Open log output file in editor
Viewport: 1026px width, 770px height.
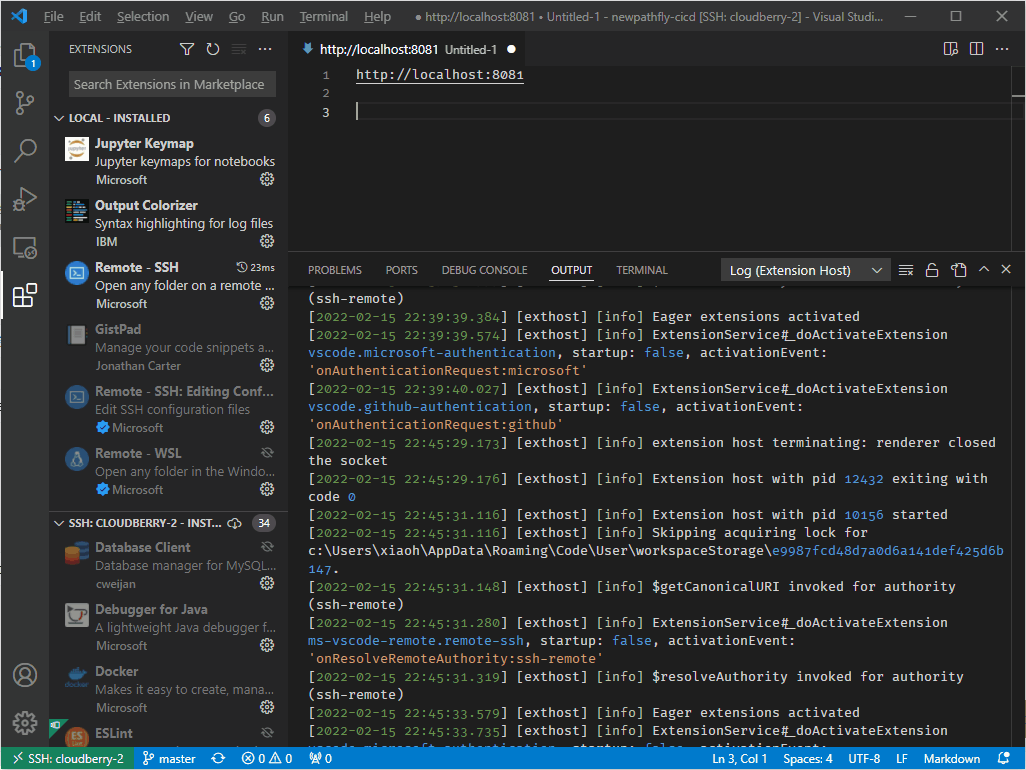pos(959,270)
